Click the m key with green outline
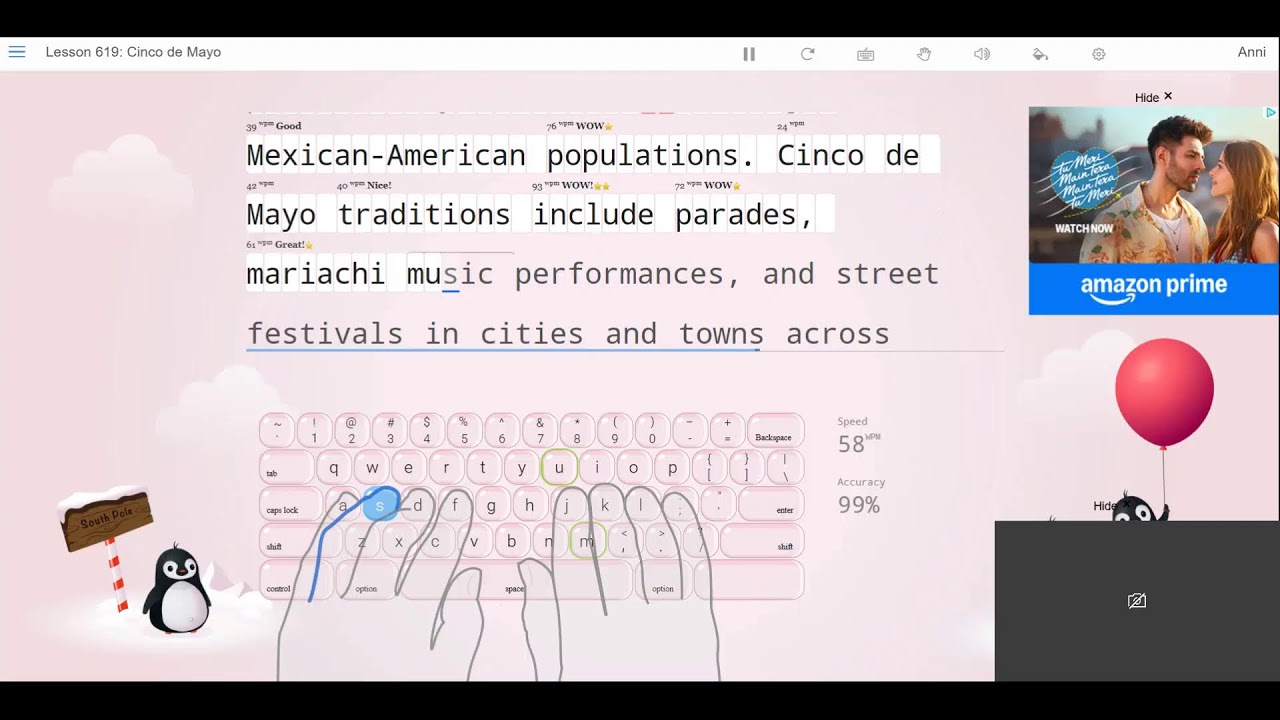Screen dimensions: 1280x720 point(587,542)
